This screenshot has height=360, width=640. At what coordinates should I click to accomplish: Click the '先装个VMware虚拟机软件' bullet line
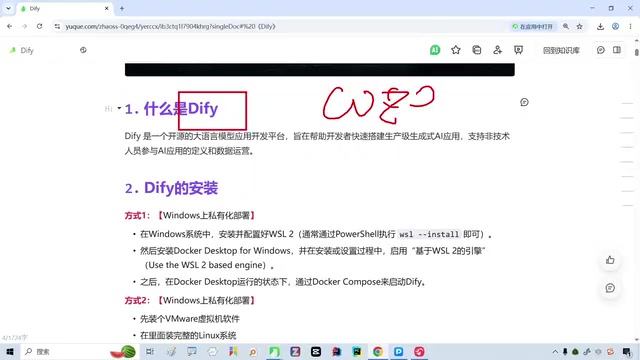(190, 319)
